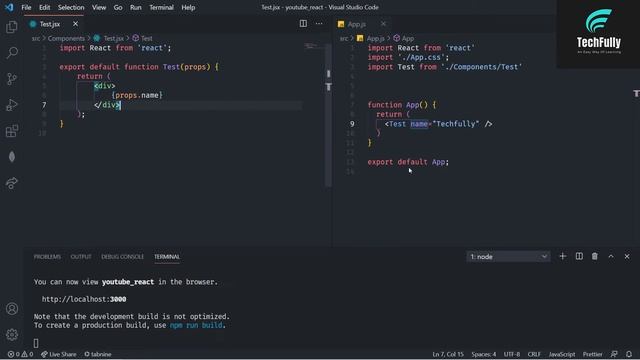
Task: Click 'src' in right editor breadcrumb
Action: 344,38
